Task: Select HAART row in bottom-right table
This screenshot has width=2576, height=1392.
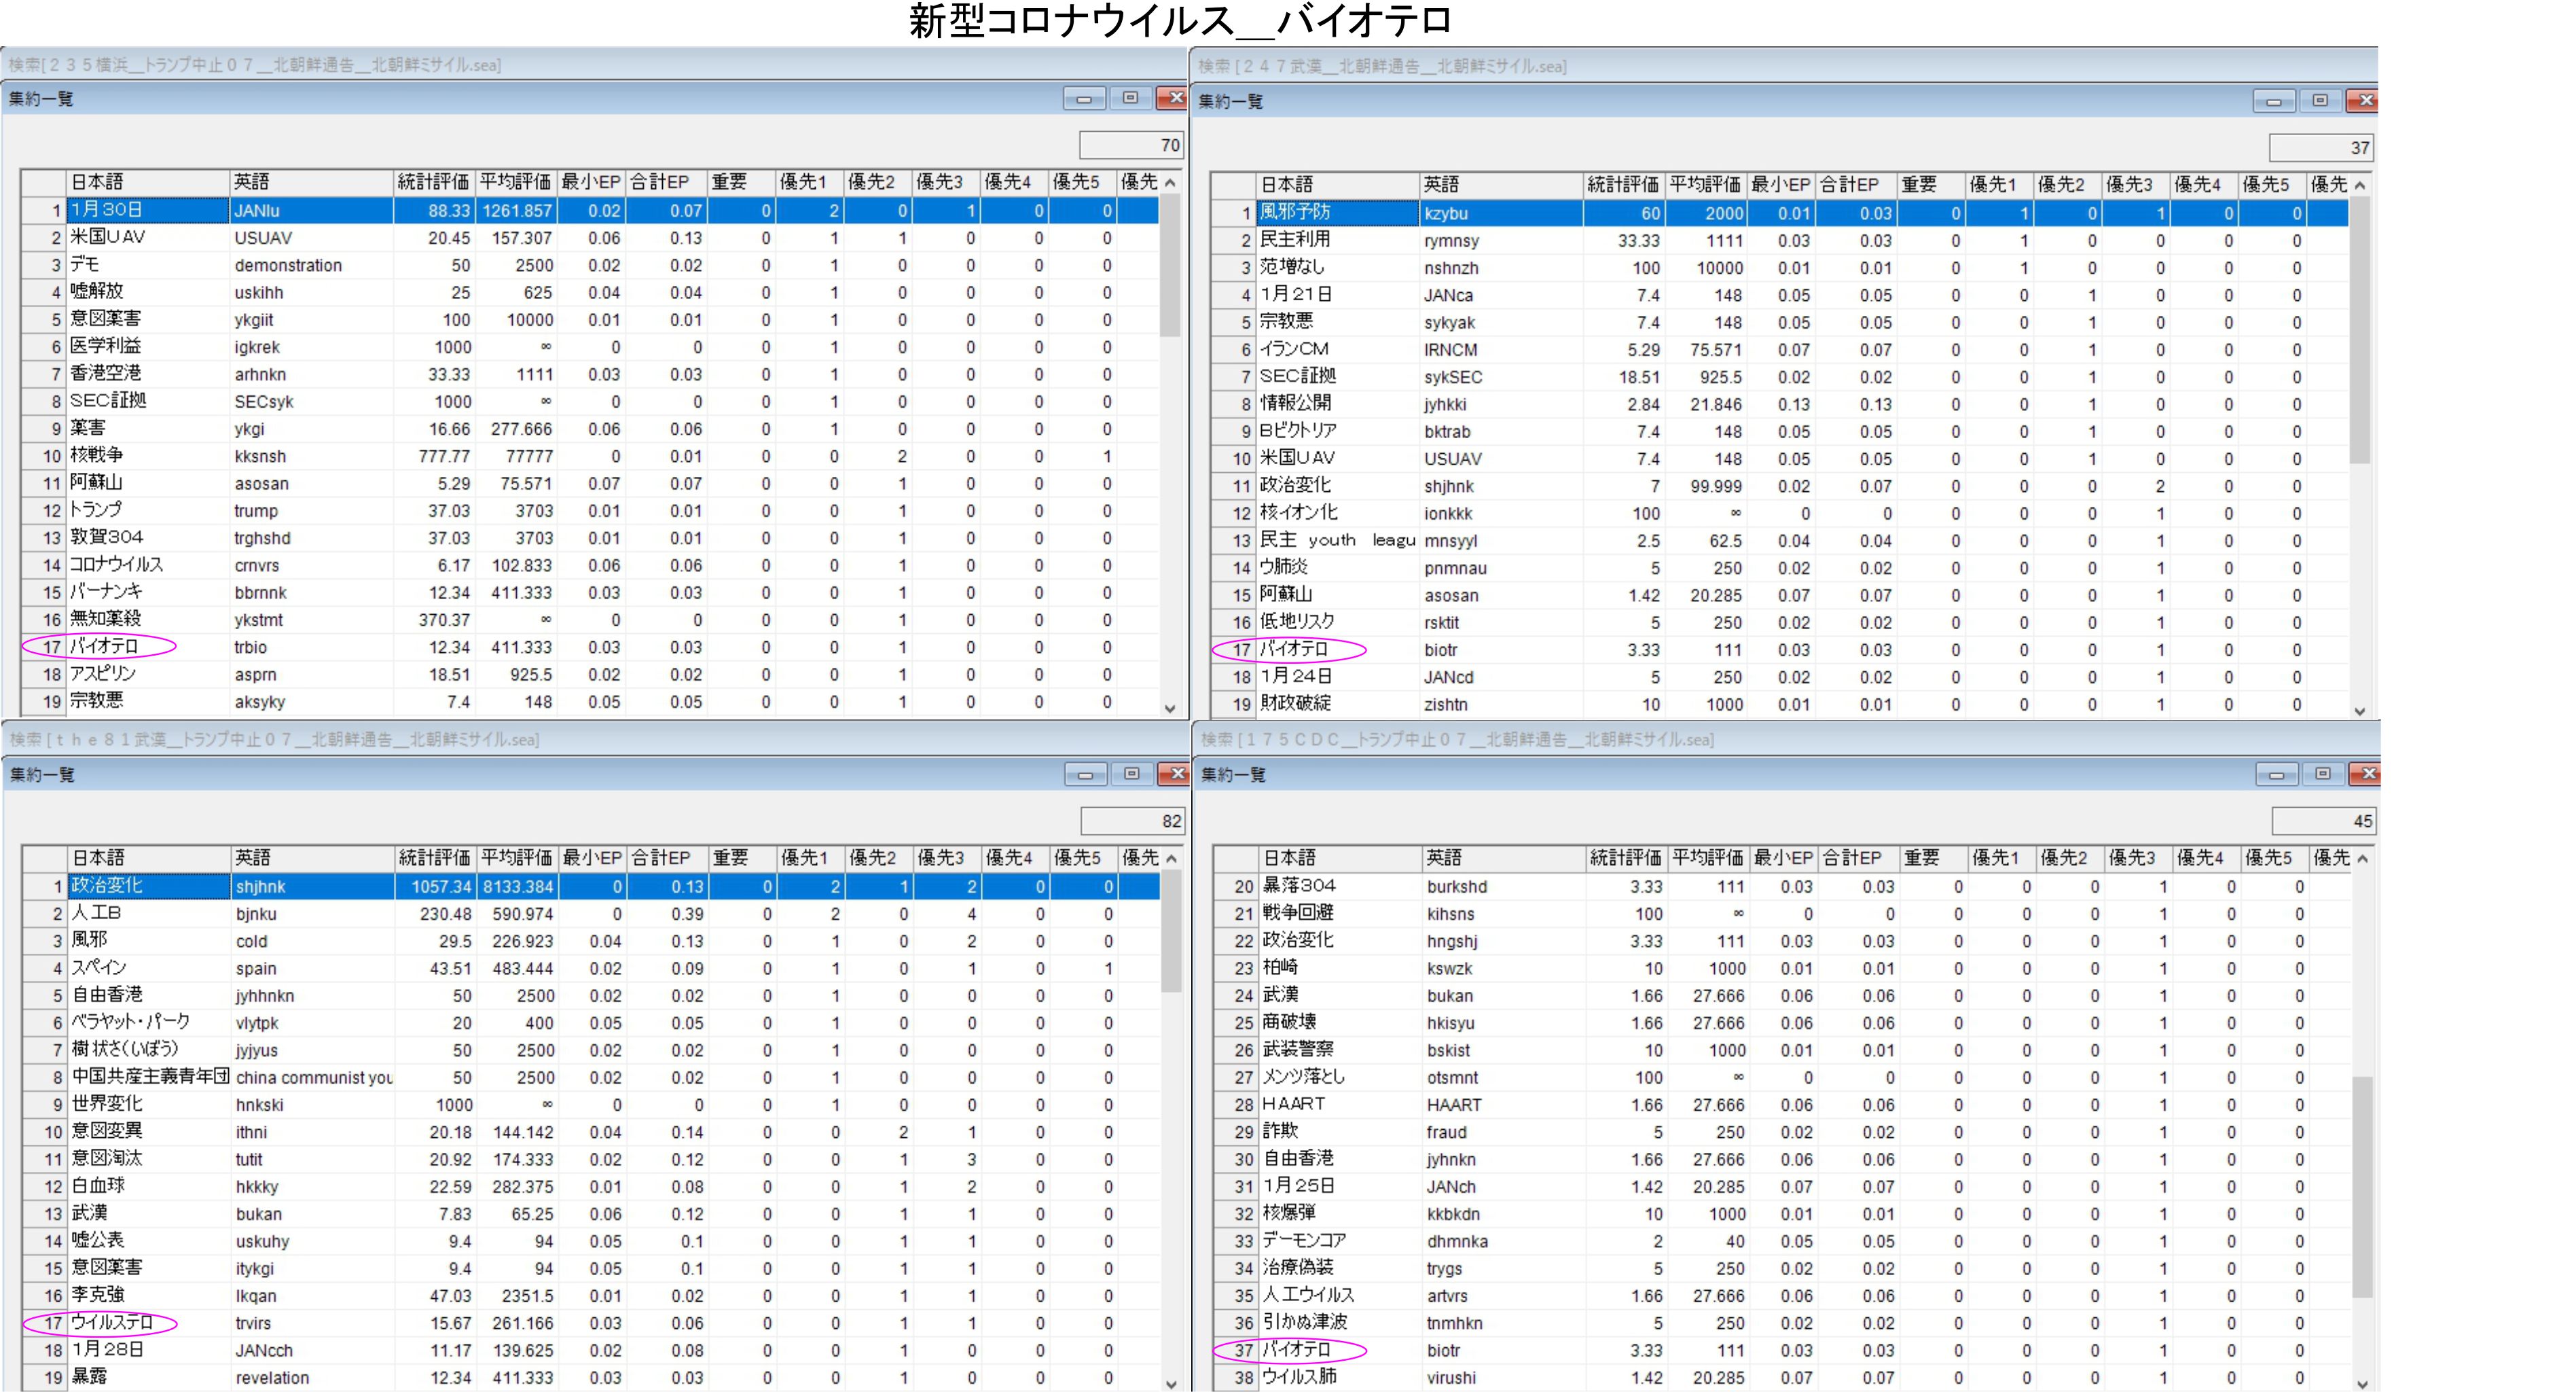Action: point(1294,1104)
